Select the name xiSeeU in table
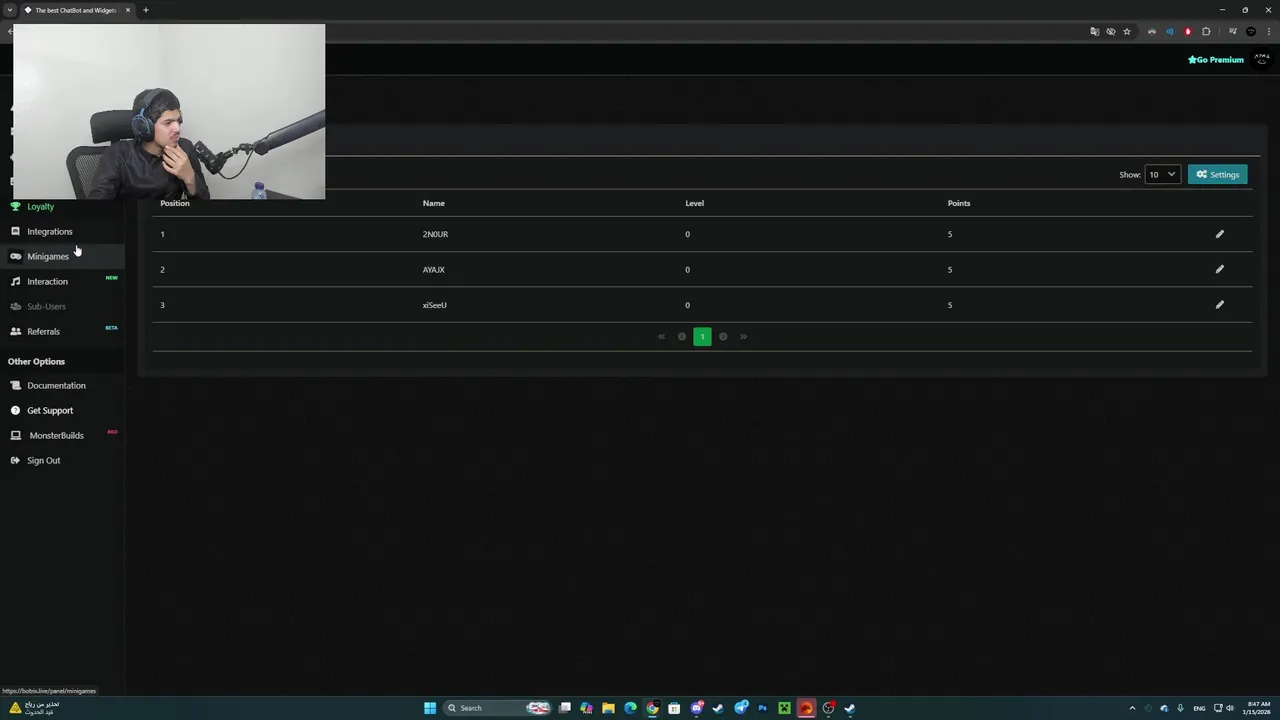 point(434,305)
